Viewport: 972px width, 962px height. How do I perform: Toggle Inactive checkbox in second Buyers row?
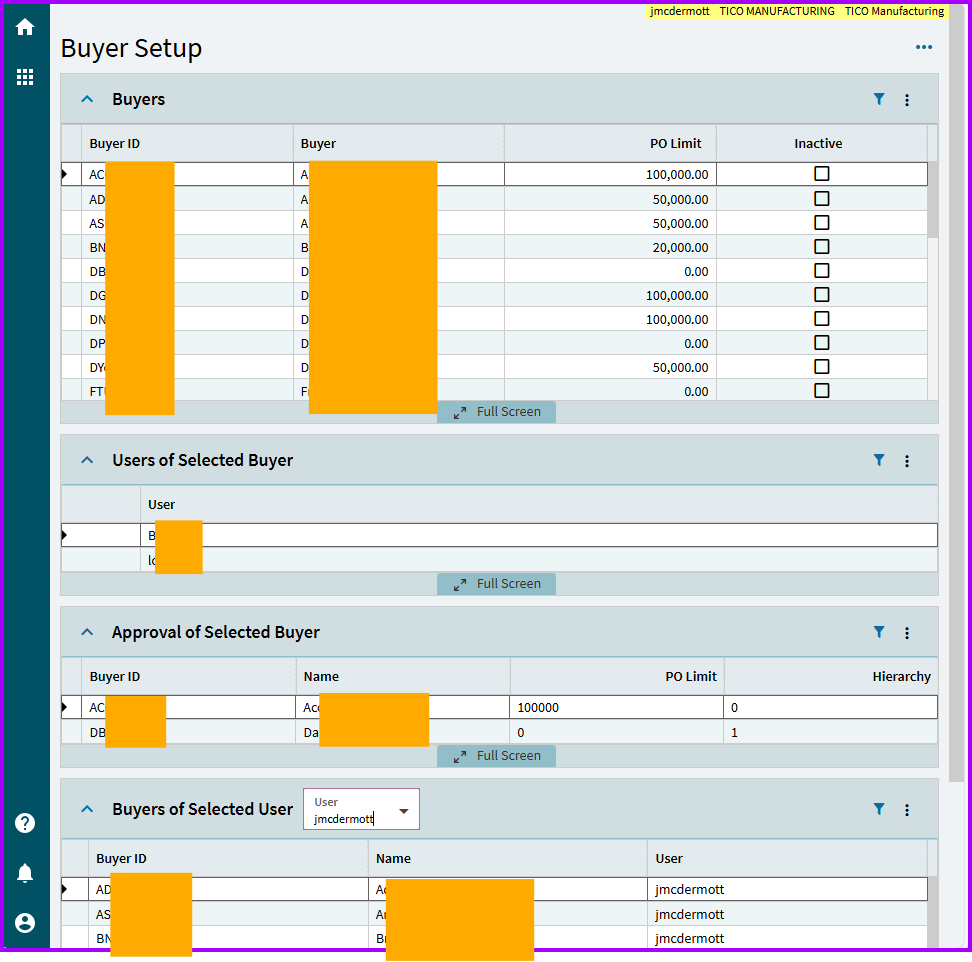click(x=821, y=199)
